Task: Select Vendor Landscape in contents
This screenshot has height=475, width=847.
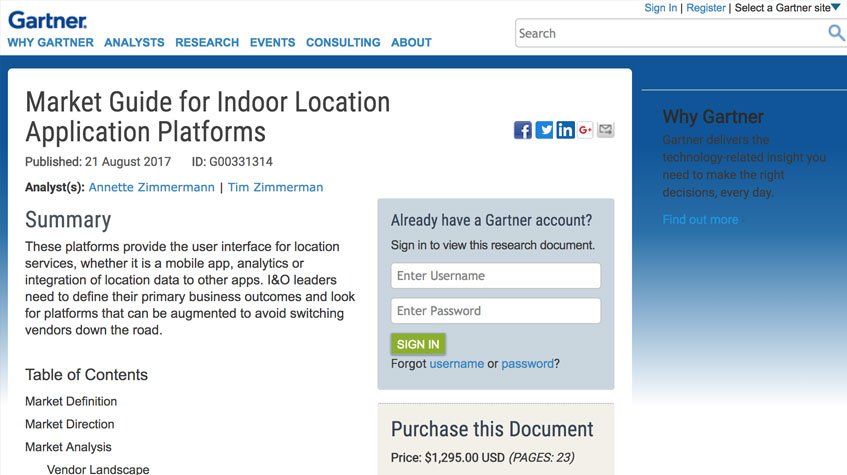Action: (x=98, y=469)
